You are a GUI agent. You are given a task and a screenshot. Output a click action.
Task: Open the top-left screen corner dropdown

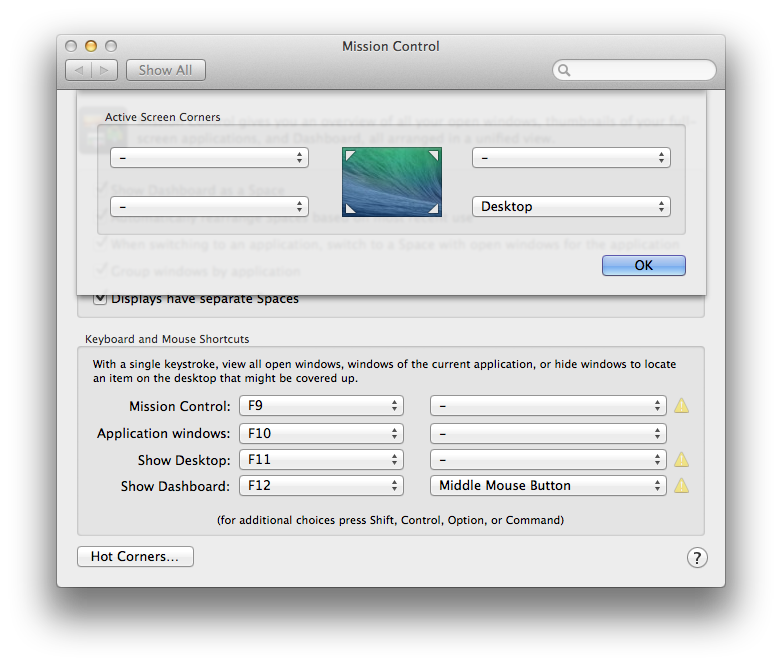209,158
